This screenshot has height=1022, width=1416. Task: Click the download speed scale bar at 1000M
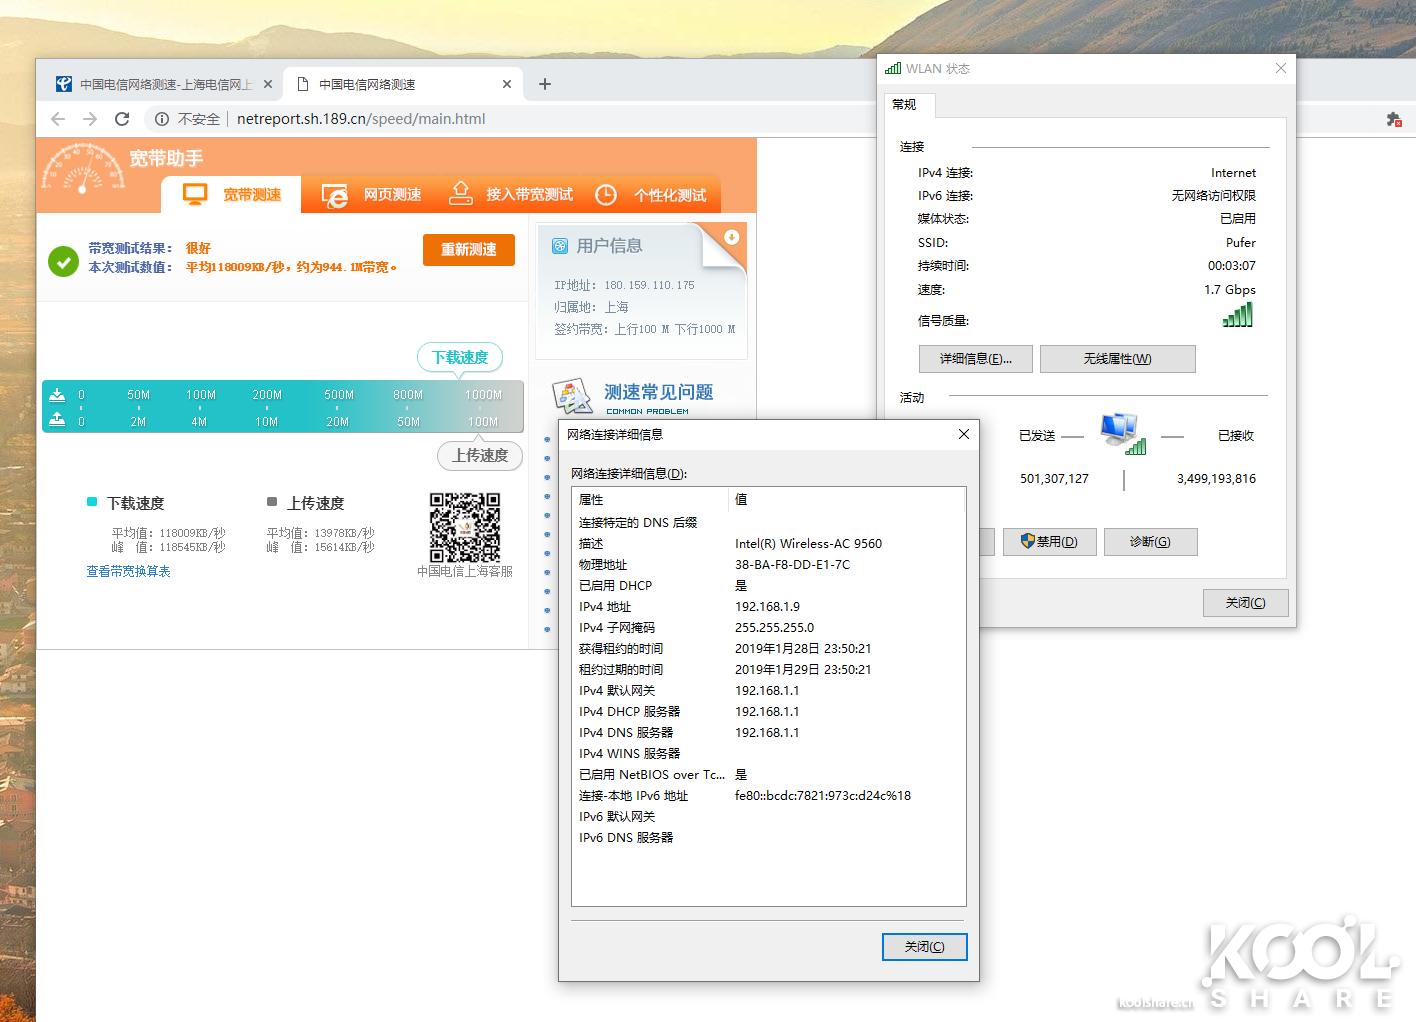point(484,394)
